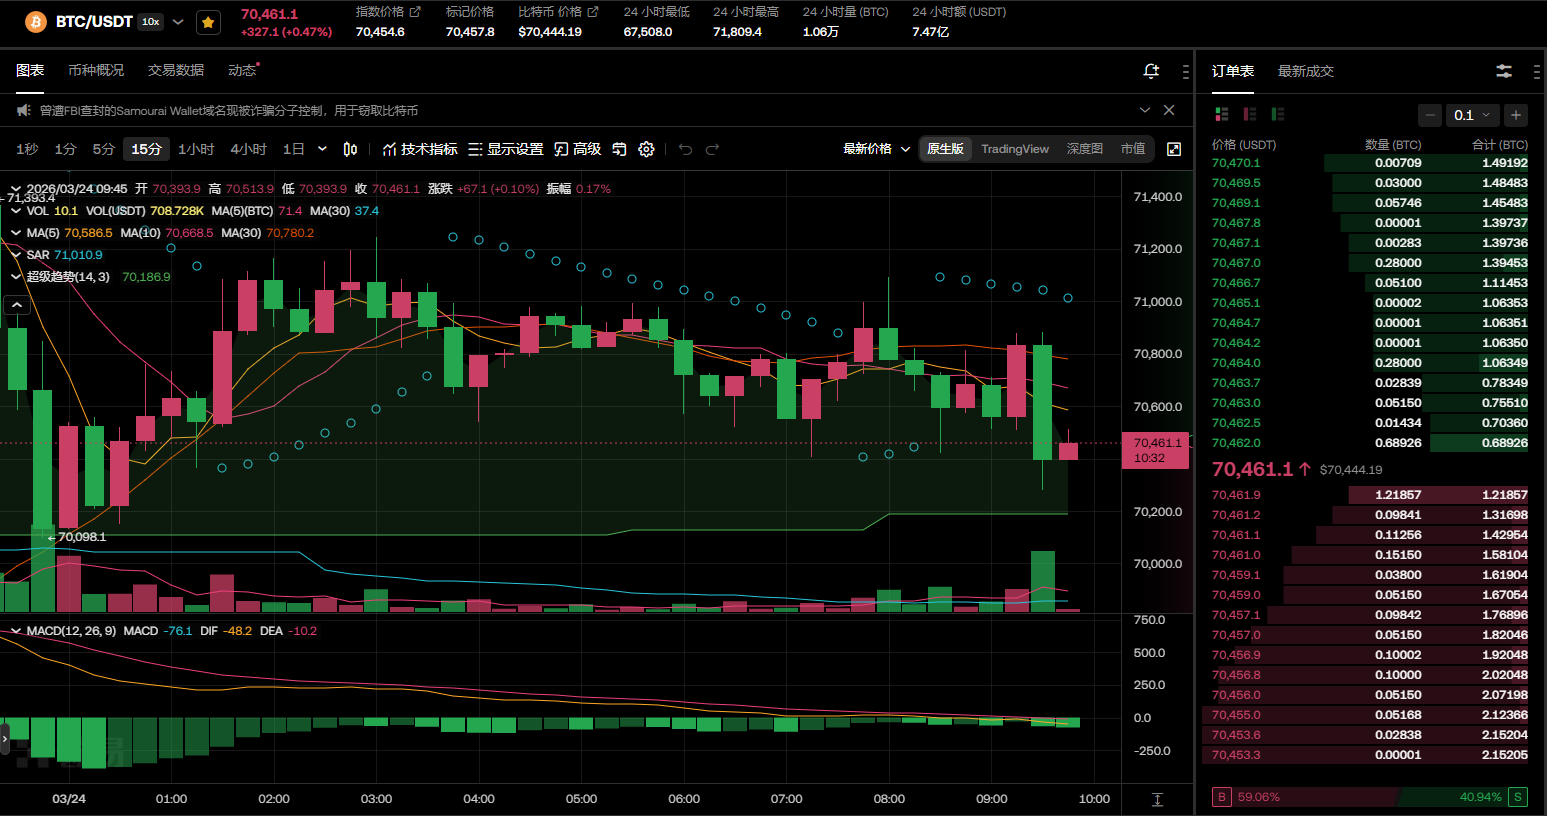Show both buy and sell orders view
Viewport: 1547px width, 816px height.
click(1221, 115)
